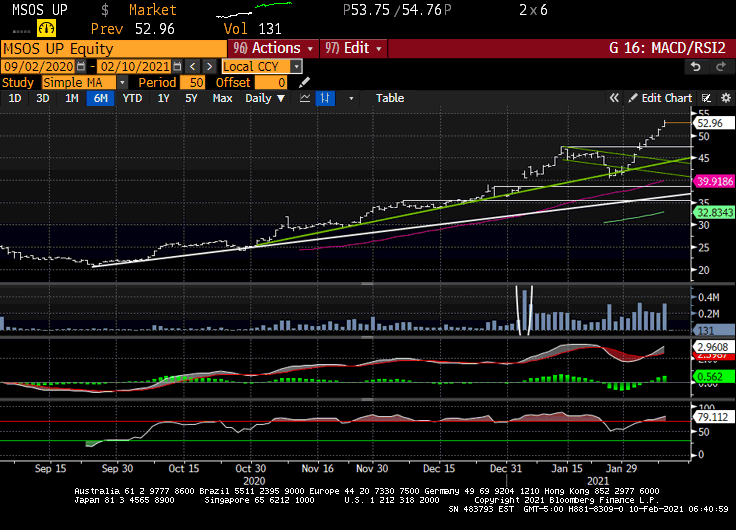The width and height of the screenshot is (736, 530).
Task: Open the Daily periodicity dropdown
Action: coord(265,98)
